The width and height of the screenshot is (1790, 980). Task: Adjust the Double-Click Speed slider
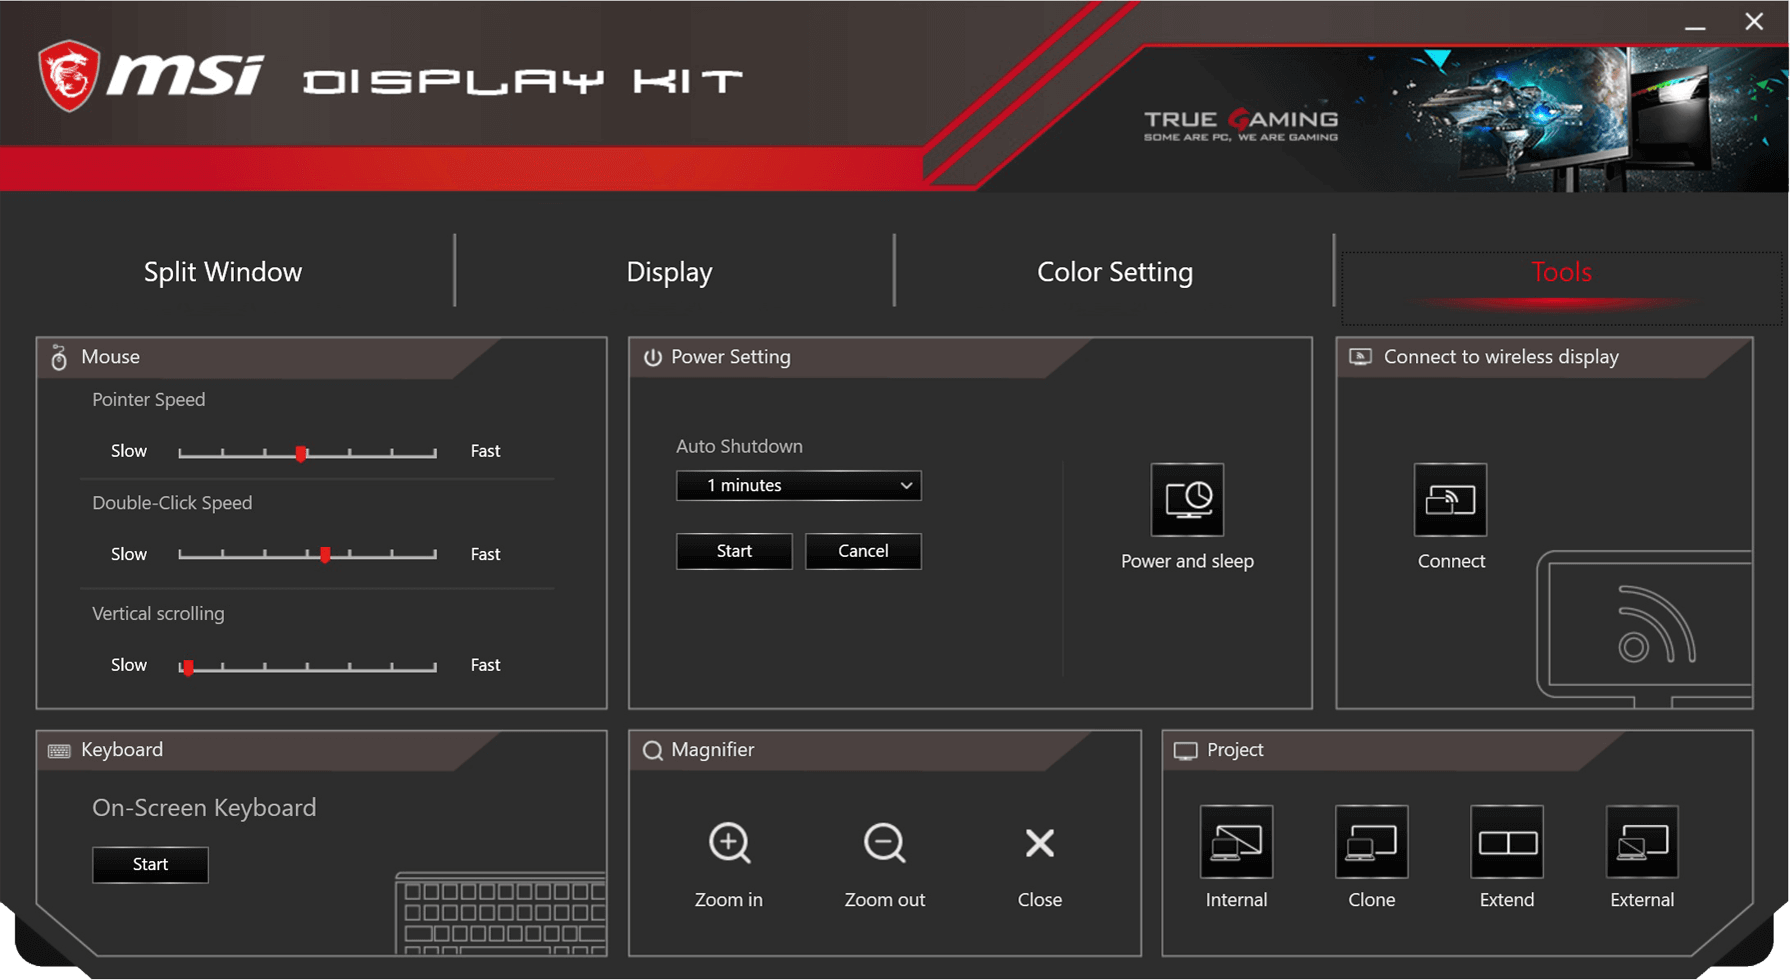(x=307, y=554)
